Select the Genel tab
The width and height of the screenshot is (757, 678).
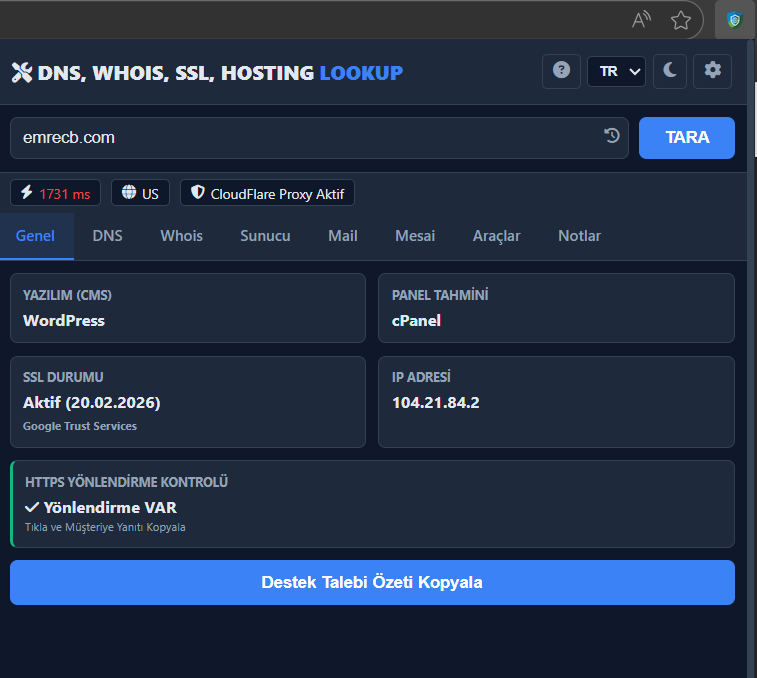point(35,236)
